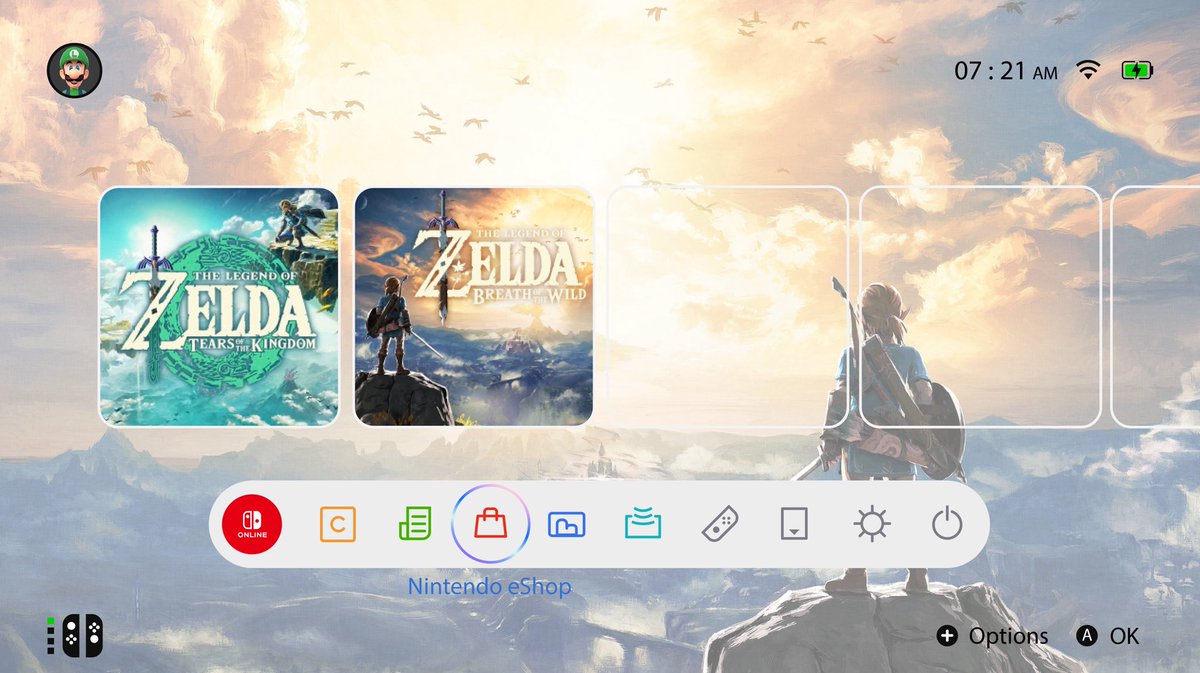Select the second empty game slot
The height and width of the screenshot is (673, 1200).
[x=981, y=307]
